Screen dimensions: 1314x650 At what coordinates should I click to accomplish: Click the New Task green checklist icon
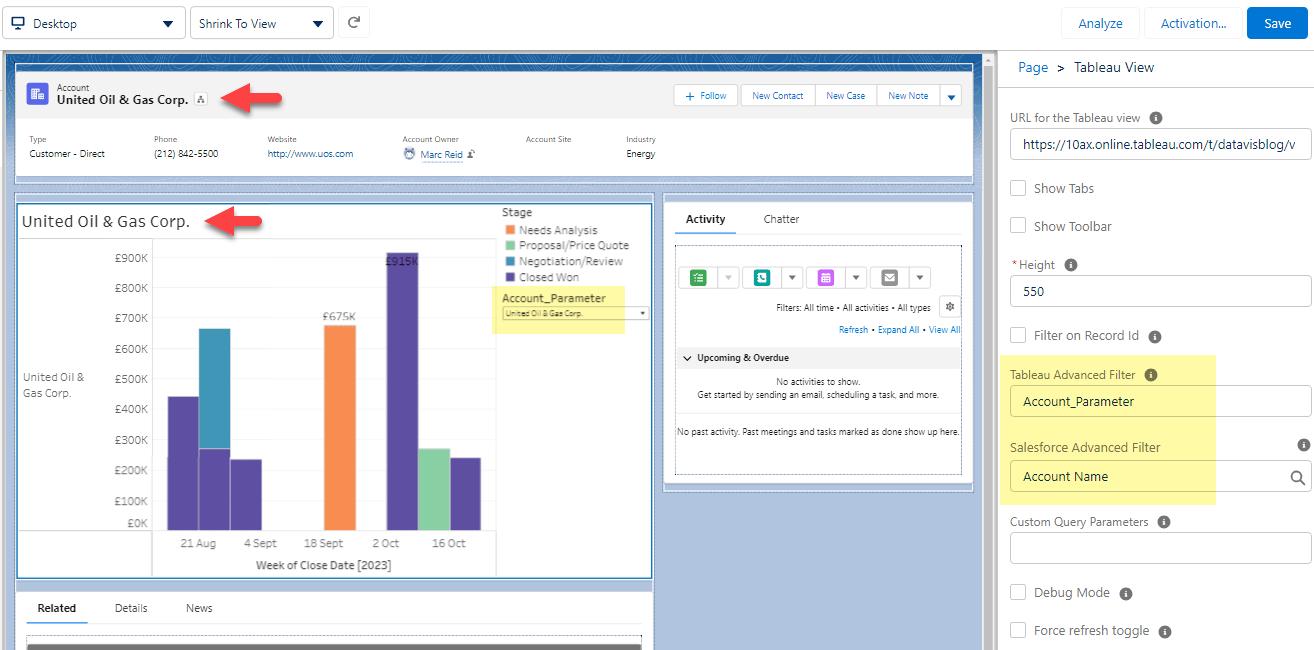pos(698,278)
